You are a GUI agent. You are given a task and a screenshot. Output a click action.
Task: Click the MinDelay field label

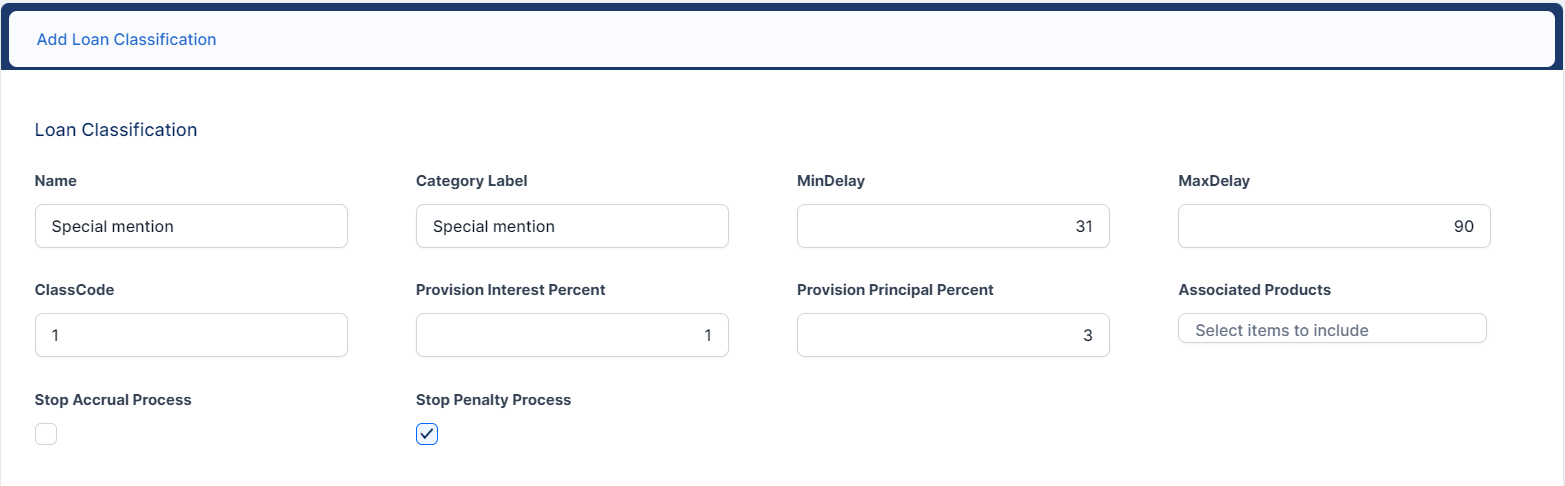(x=830, y=181)
